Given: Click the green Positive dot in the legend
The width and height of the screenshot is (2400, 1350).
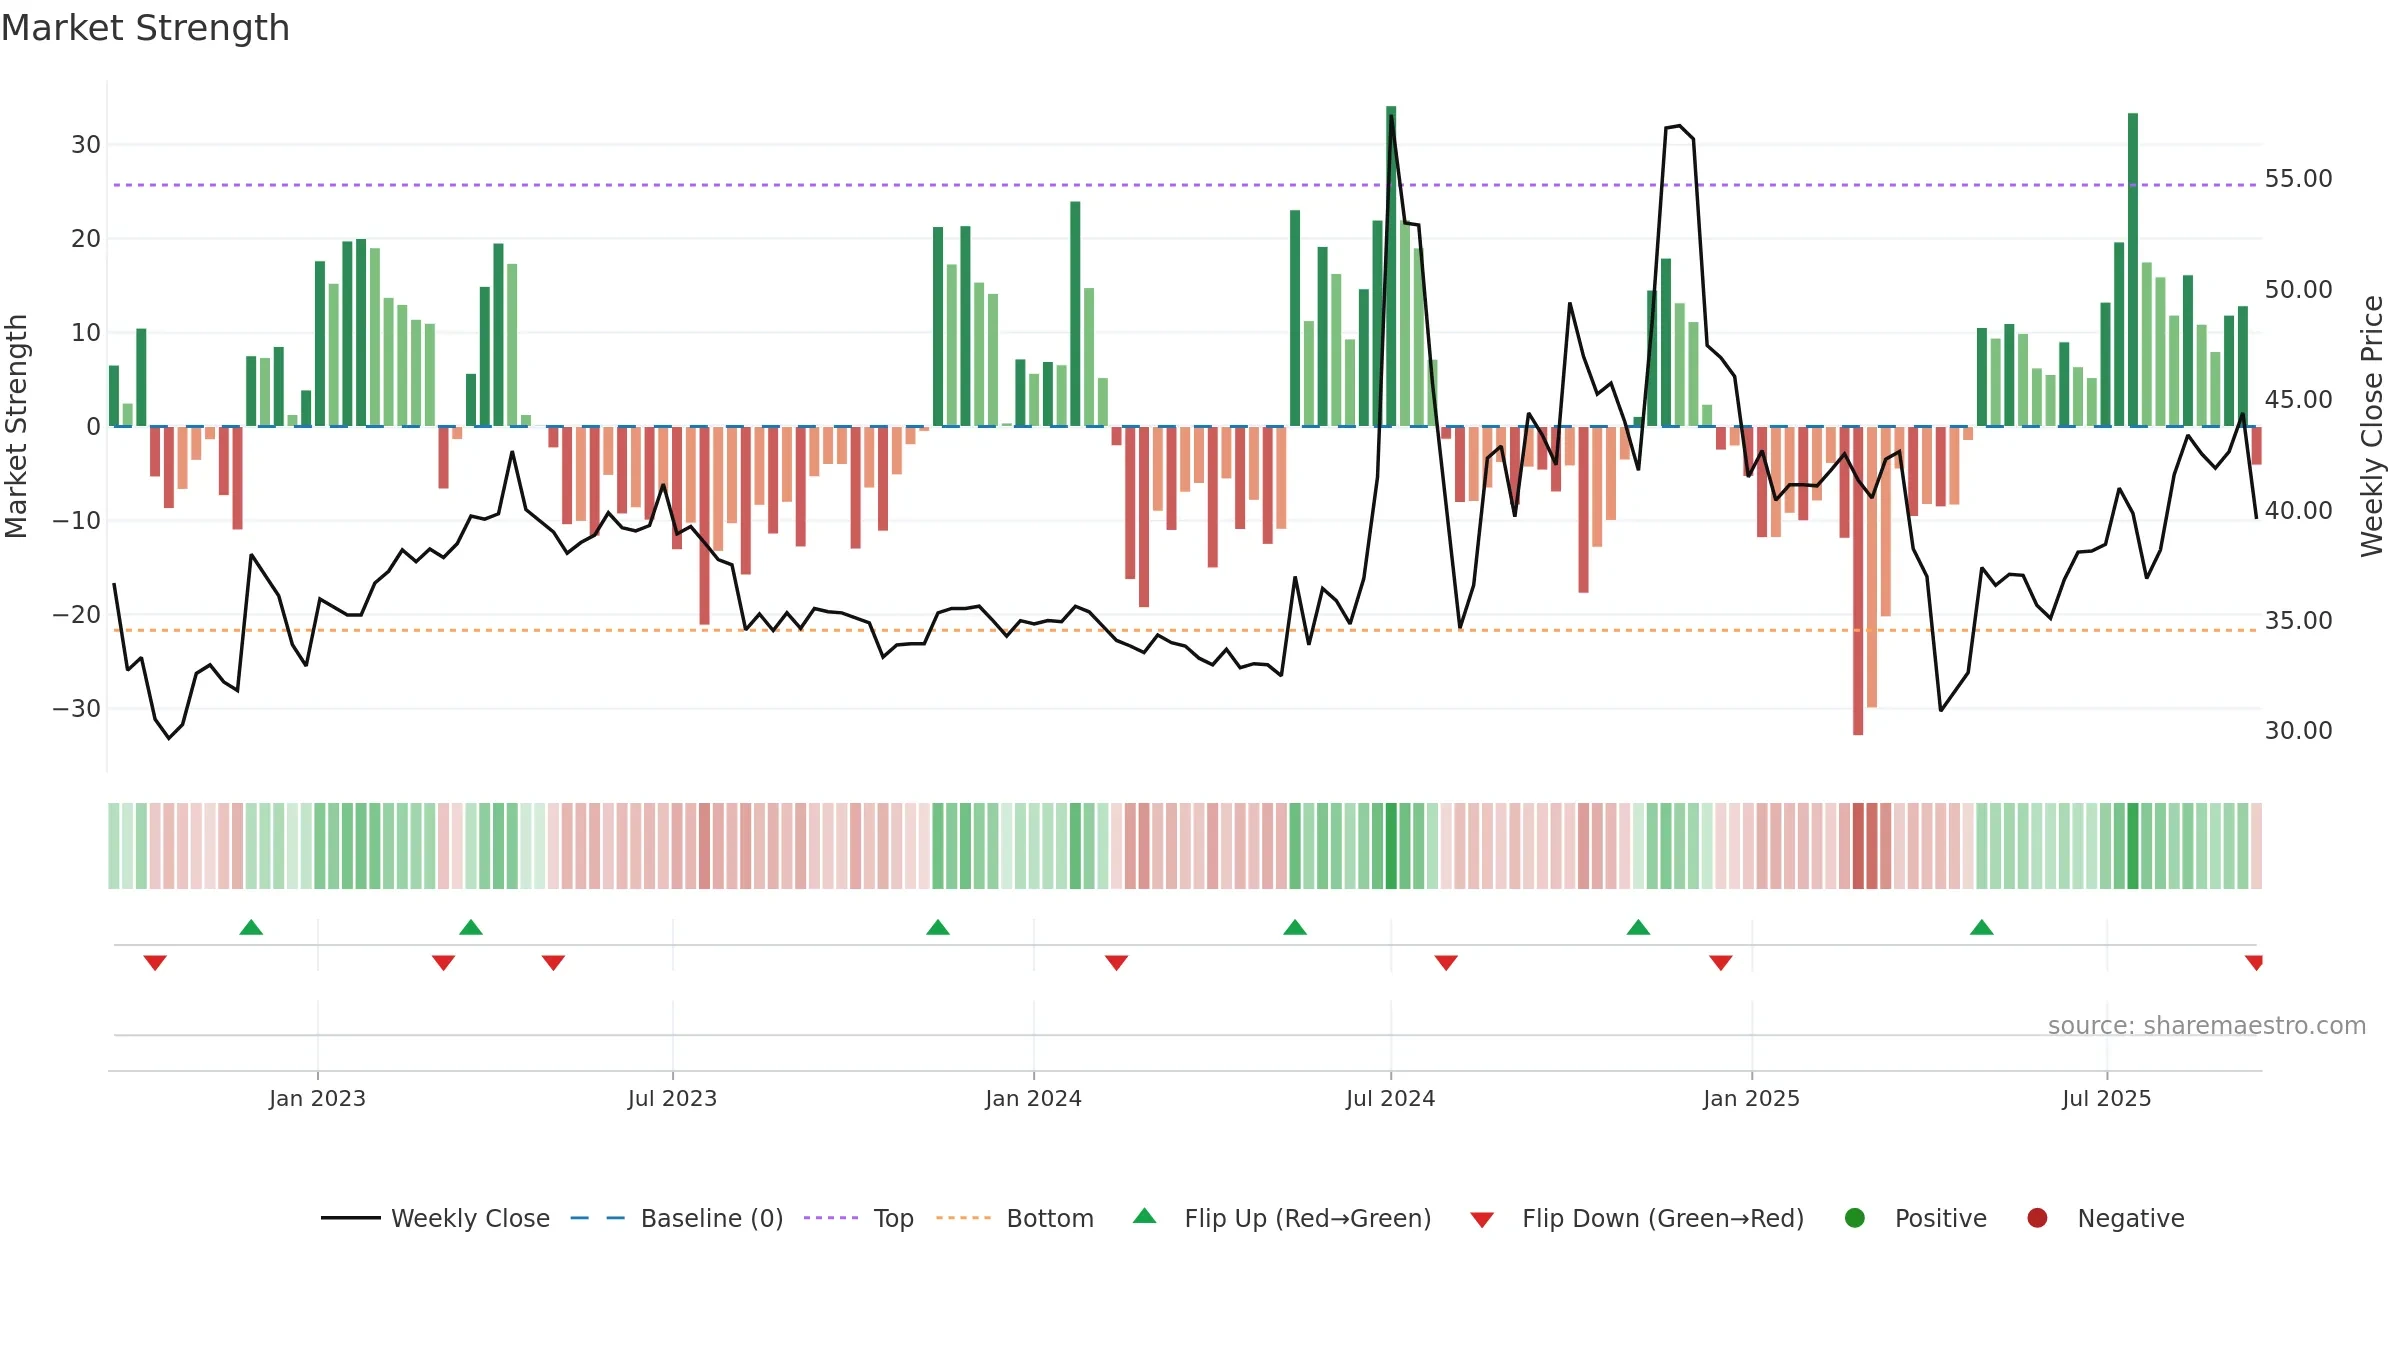Looking at the screenshot, I should (x=1855, y=1218).
